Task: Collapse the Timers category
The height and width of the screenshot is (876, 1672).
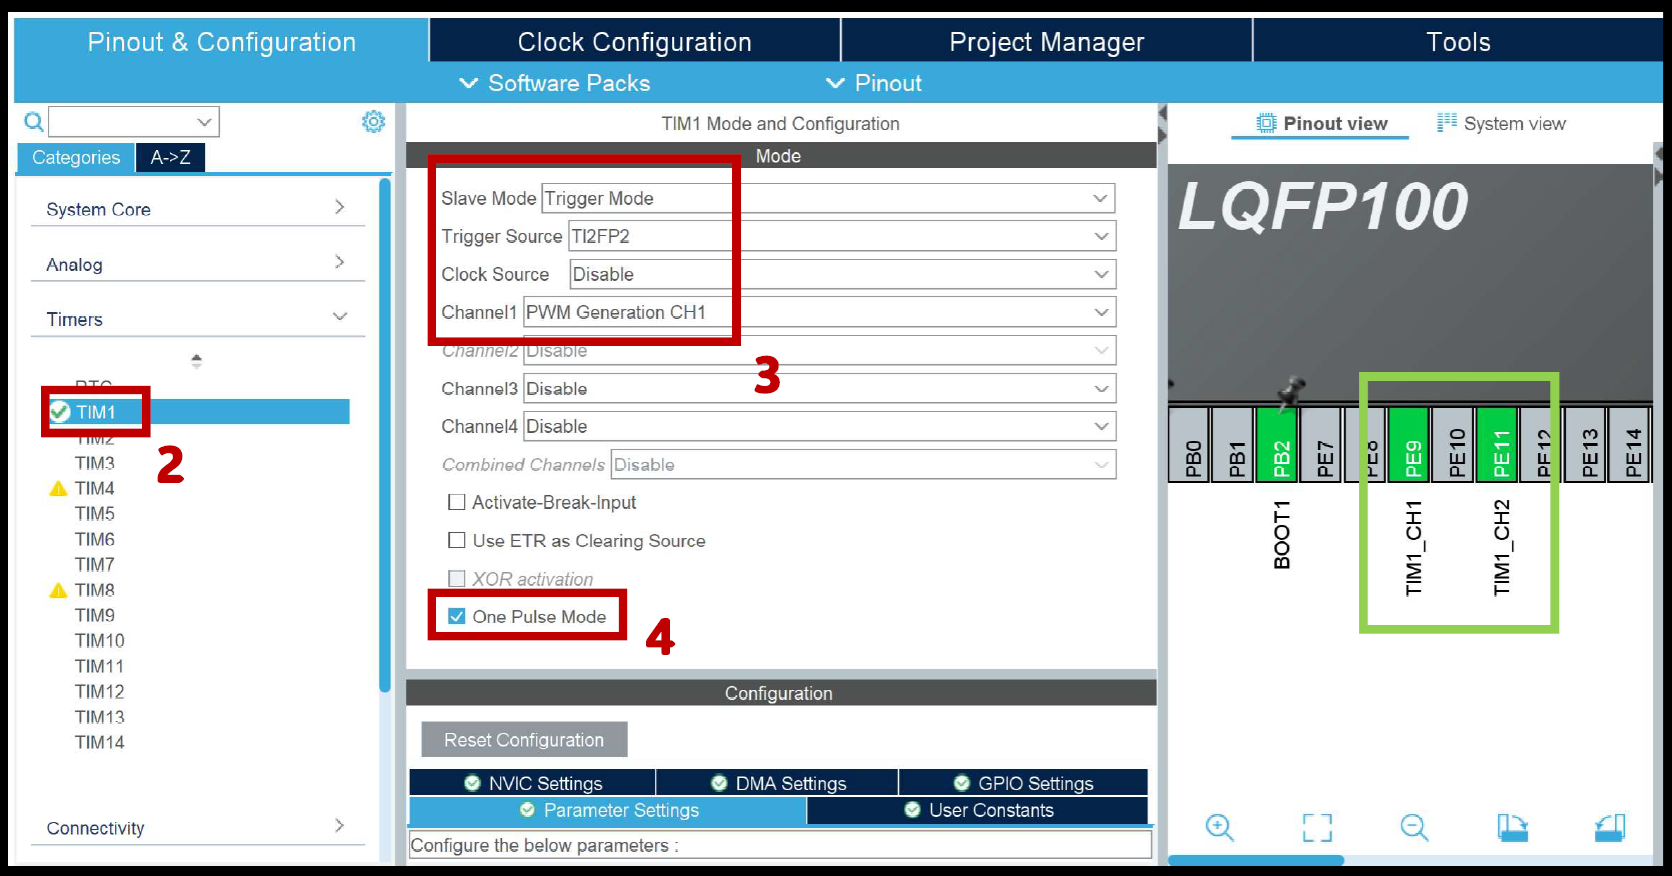Action: tap(197, 318)
